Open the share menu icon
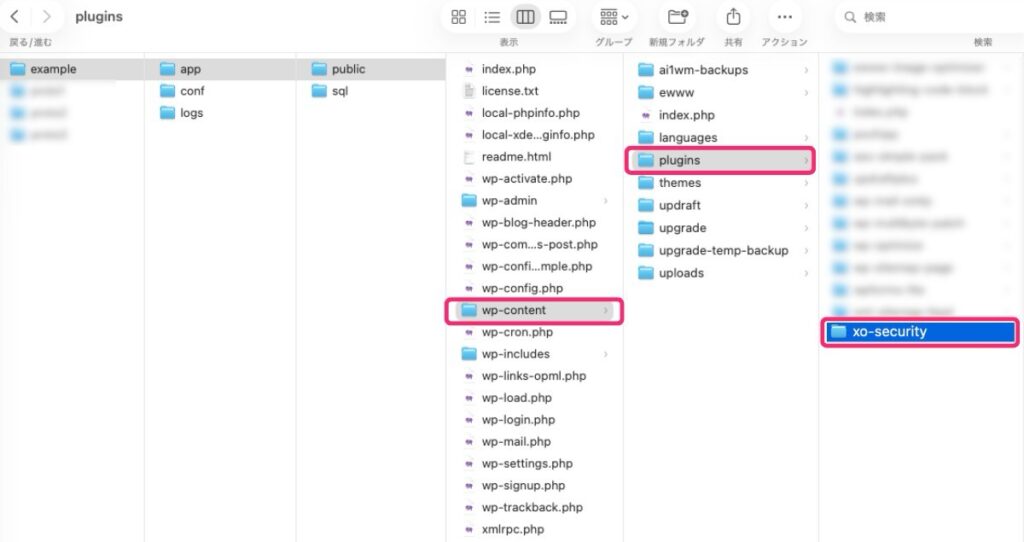This screenshot has height=542, width=1024. click(733, 17)
